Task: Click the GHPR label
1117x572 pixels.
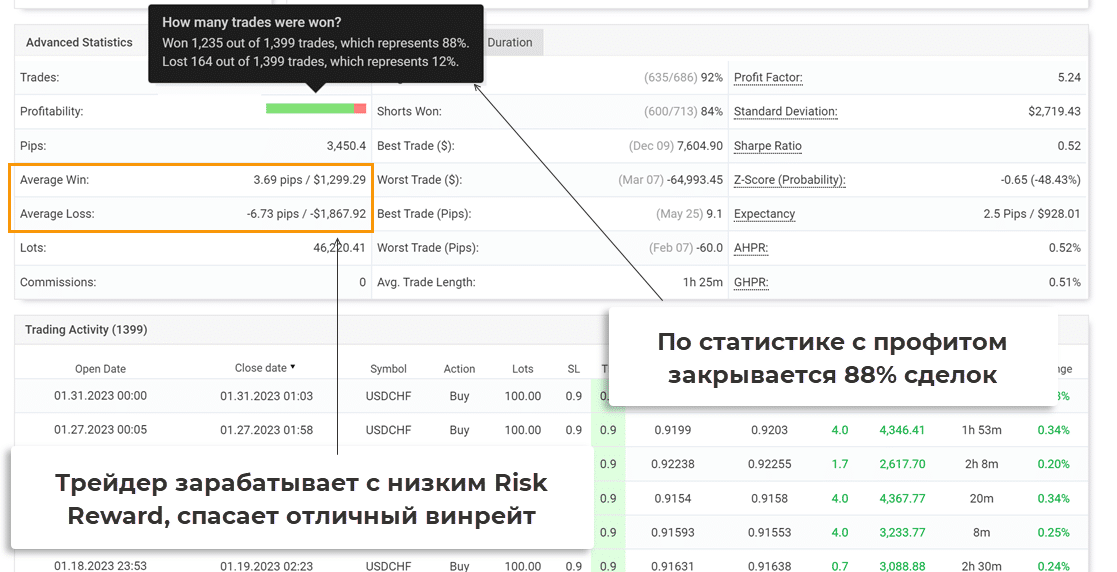Action: point(751,282)
